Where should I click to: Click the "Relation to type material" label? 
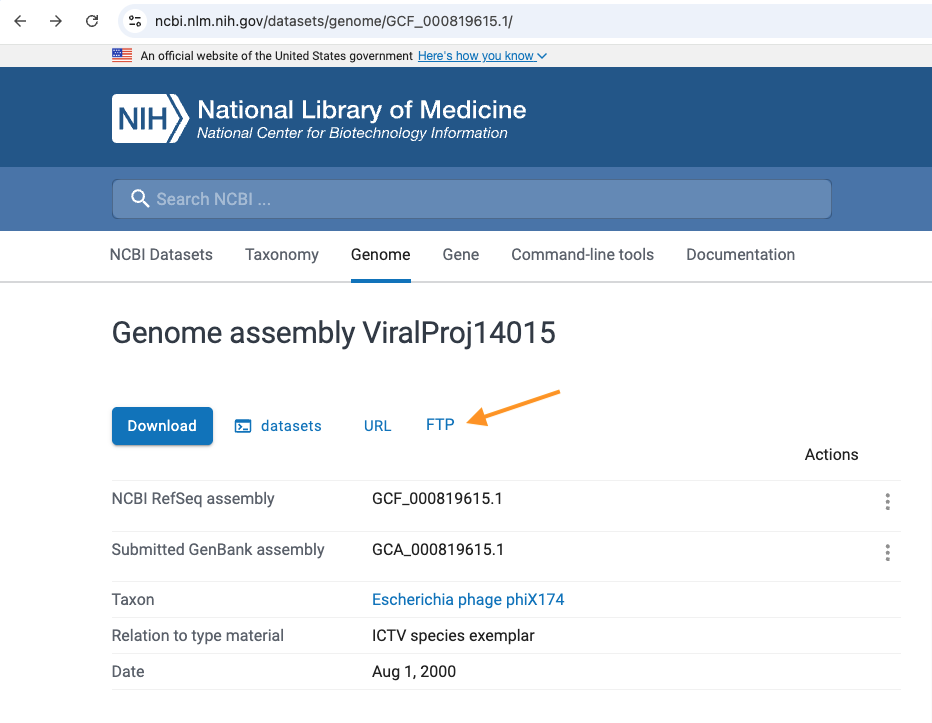click(197, 636)
